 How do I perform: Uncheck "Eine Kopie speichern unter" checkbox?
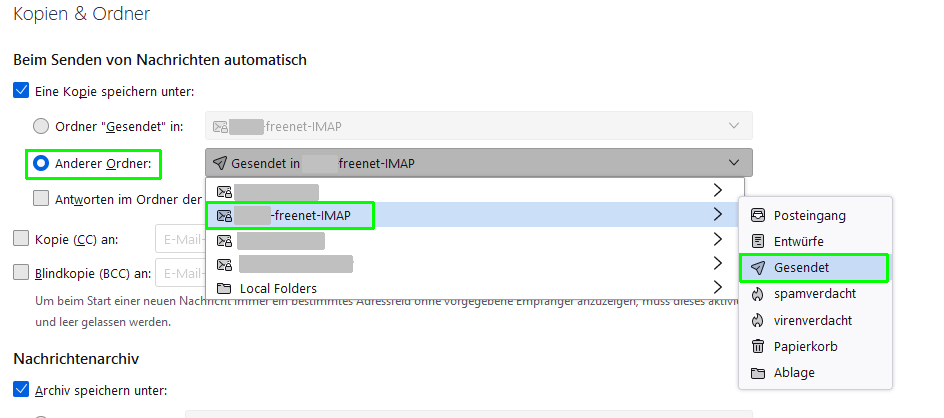point(21,91)
